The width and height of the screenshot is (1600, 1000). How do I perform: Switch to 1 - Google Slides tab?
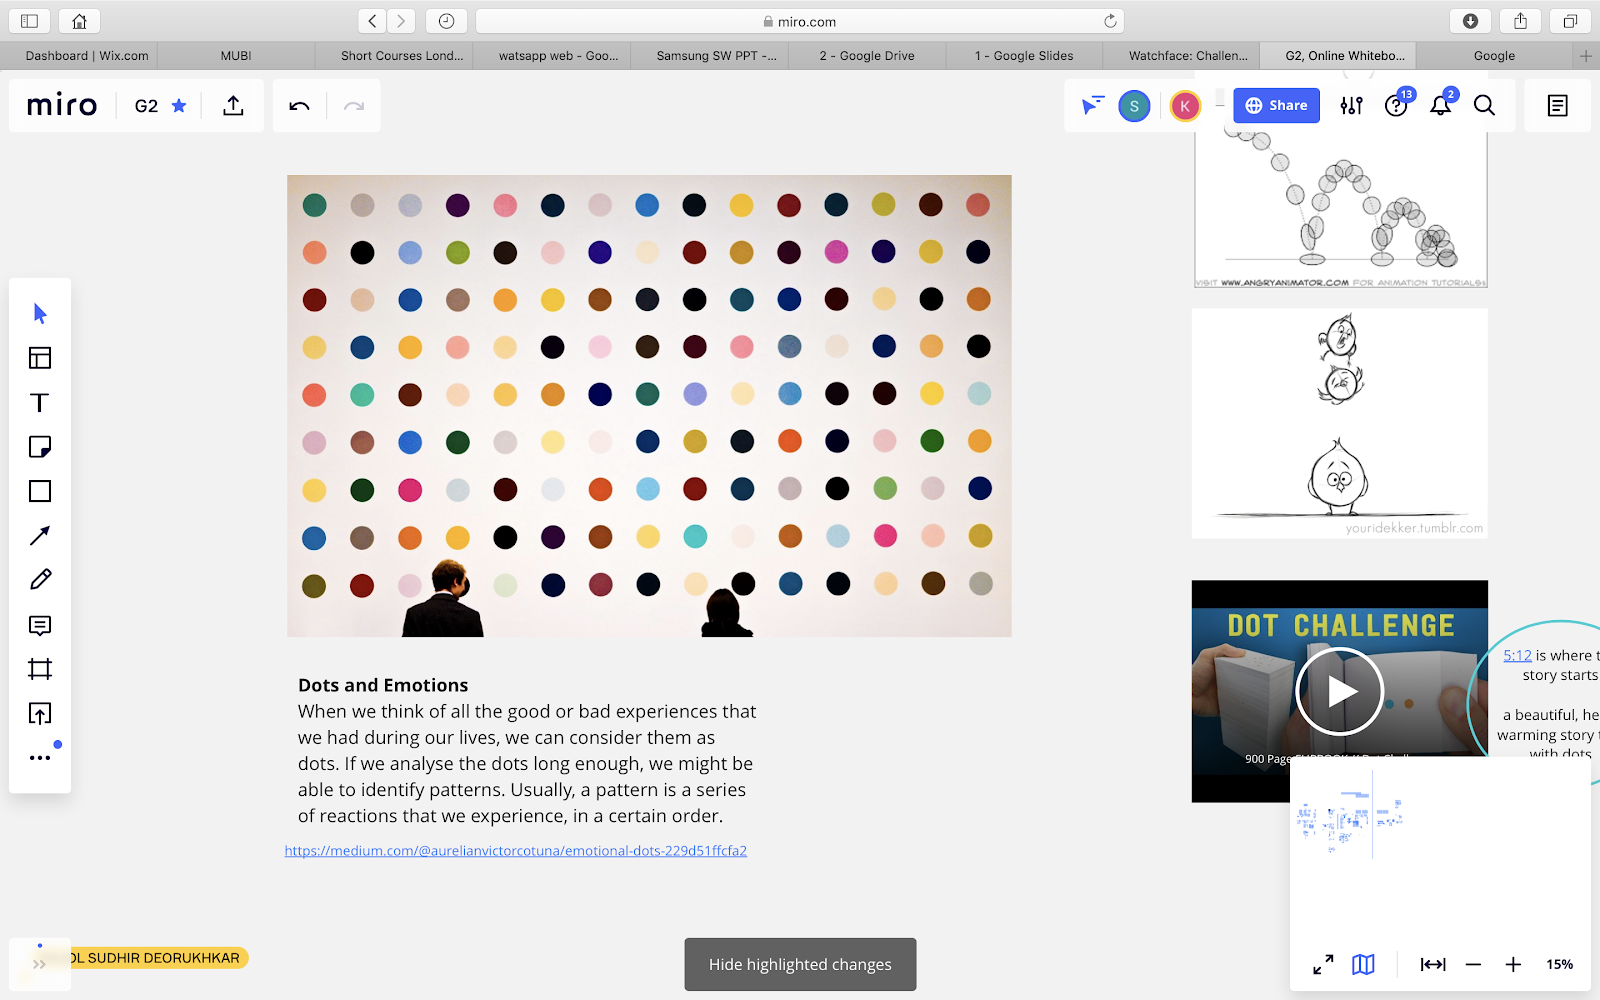1024,56
